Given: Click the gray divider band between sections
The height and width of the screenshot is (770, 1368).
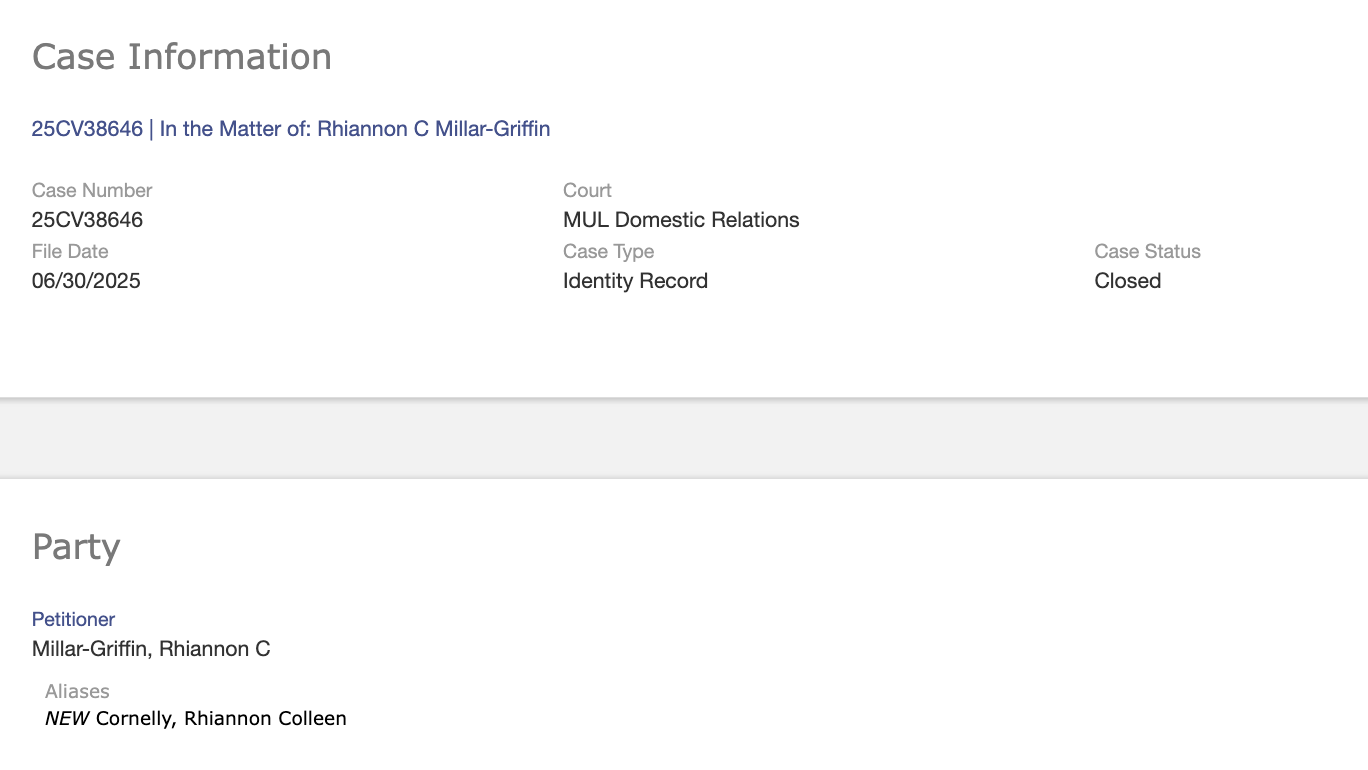Looking at the screenshot, I should tap(684, 438).
